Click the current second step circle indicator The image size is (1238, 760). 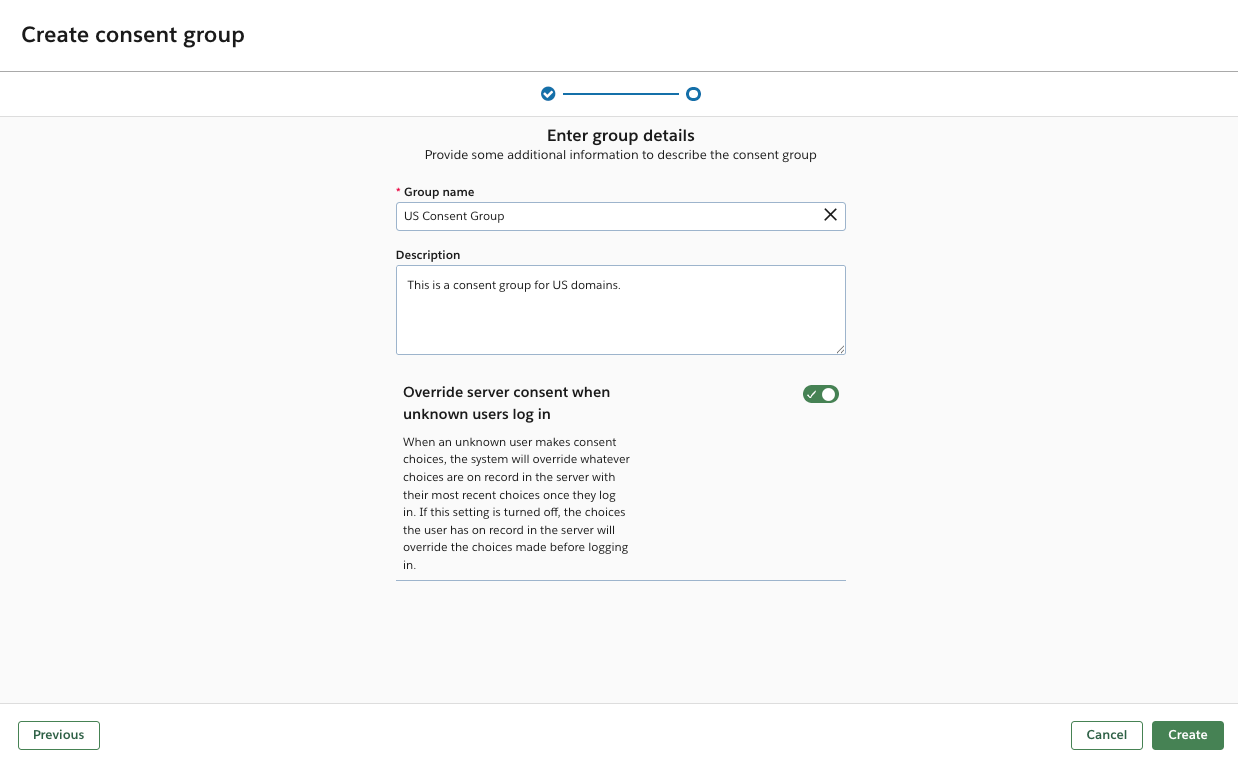(x=693, y=94)
